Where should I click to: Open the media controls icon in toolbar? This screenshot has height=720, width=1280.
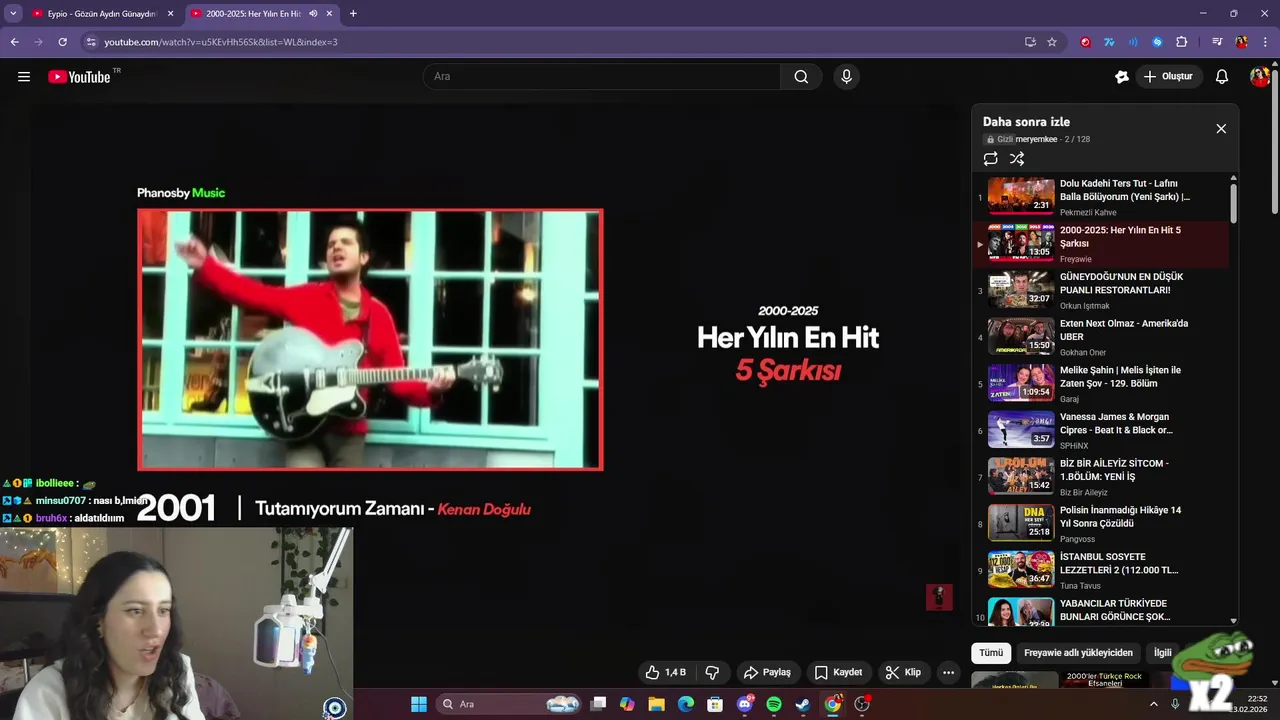pos(1217,42)
